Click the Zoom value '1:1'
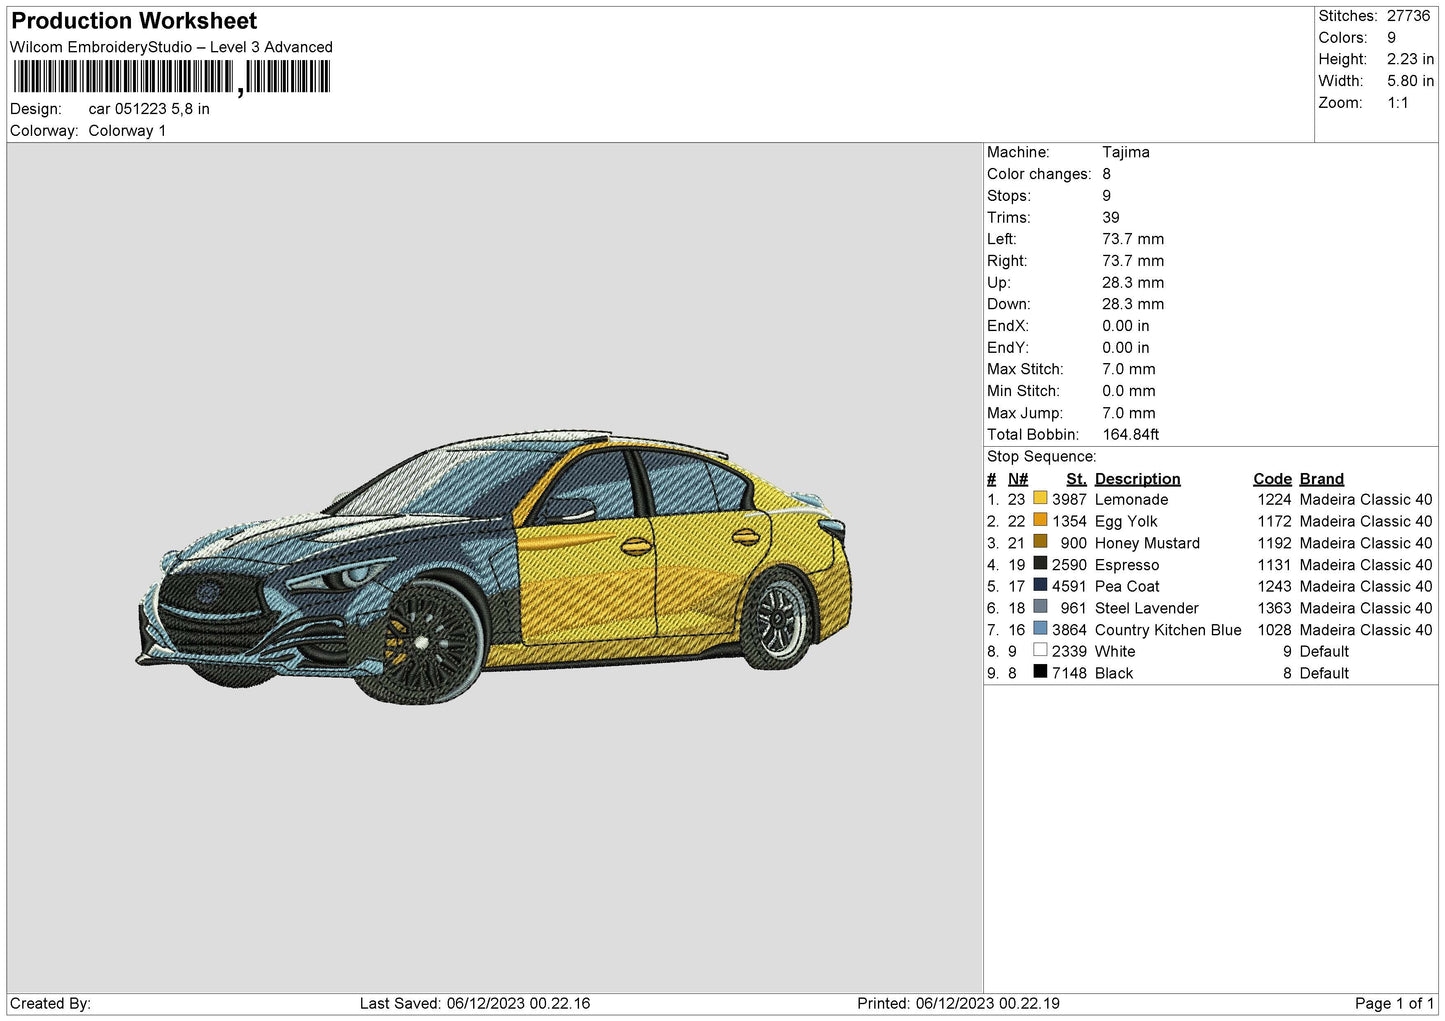The height and width of the screenshot is (1021, 1445). pos(1397,103)
